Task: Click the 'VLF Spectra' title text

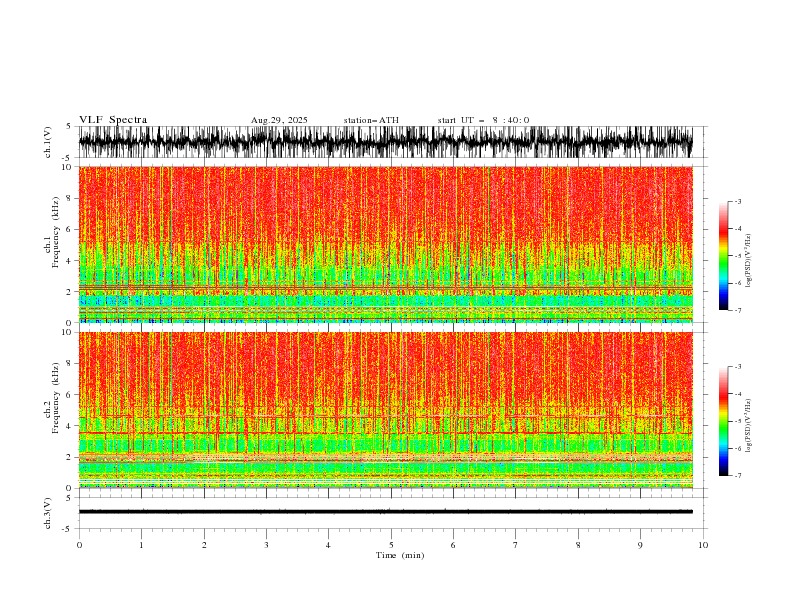Action: (x=113, y=120)
